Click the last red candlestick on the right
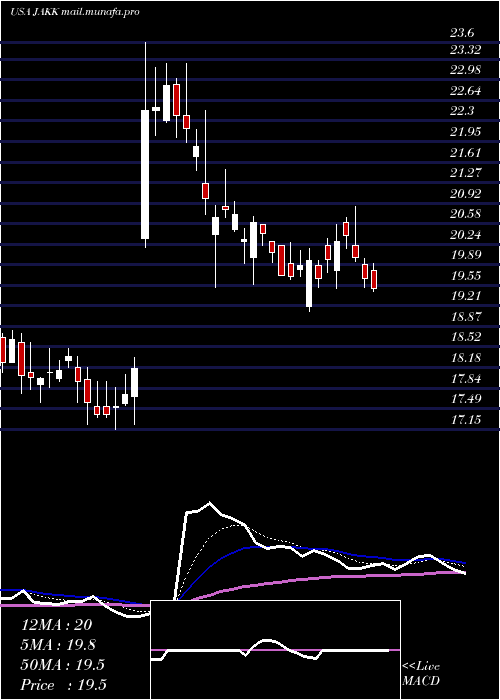The image size is (500, 700). tap(374, 279)
